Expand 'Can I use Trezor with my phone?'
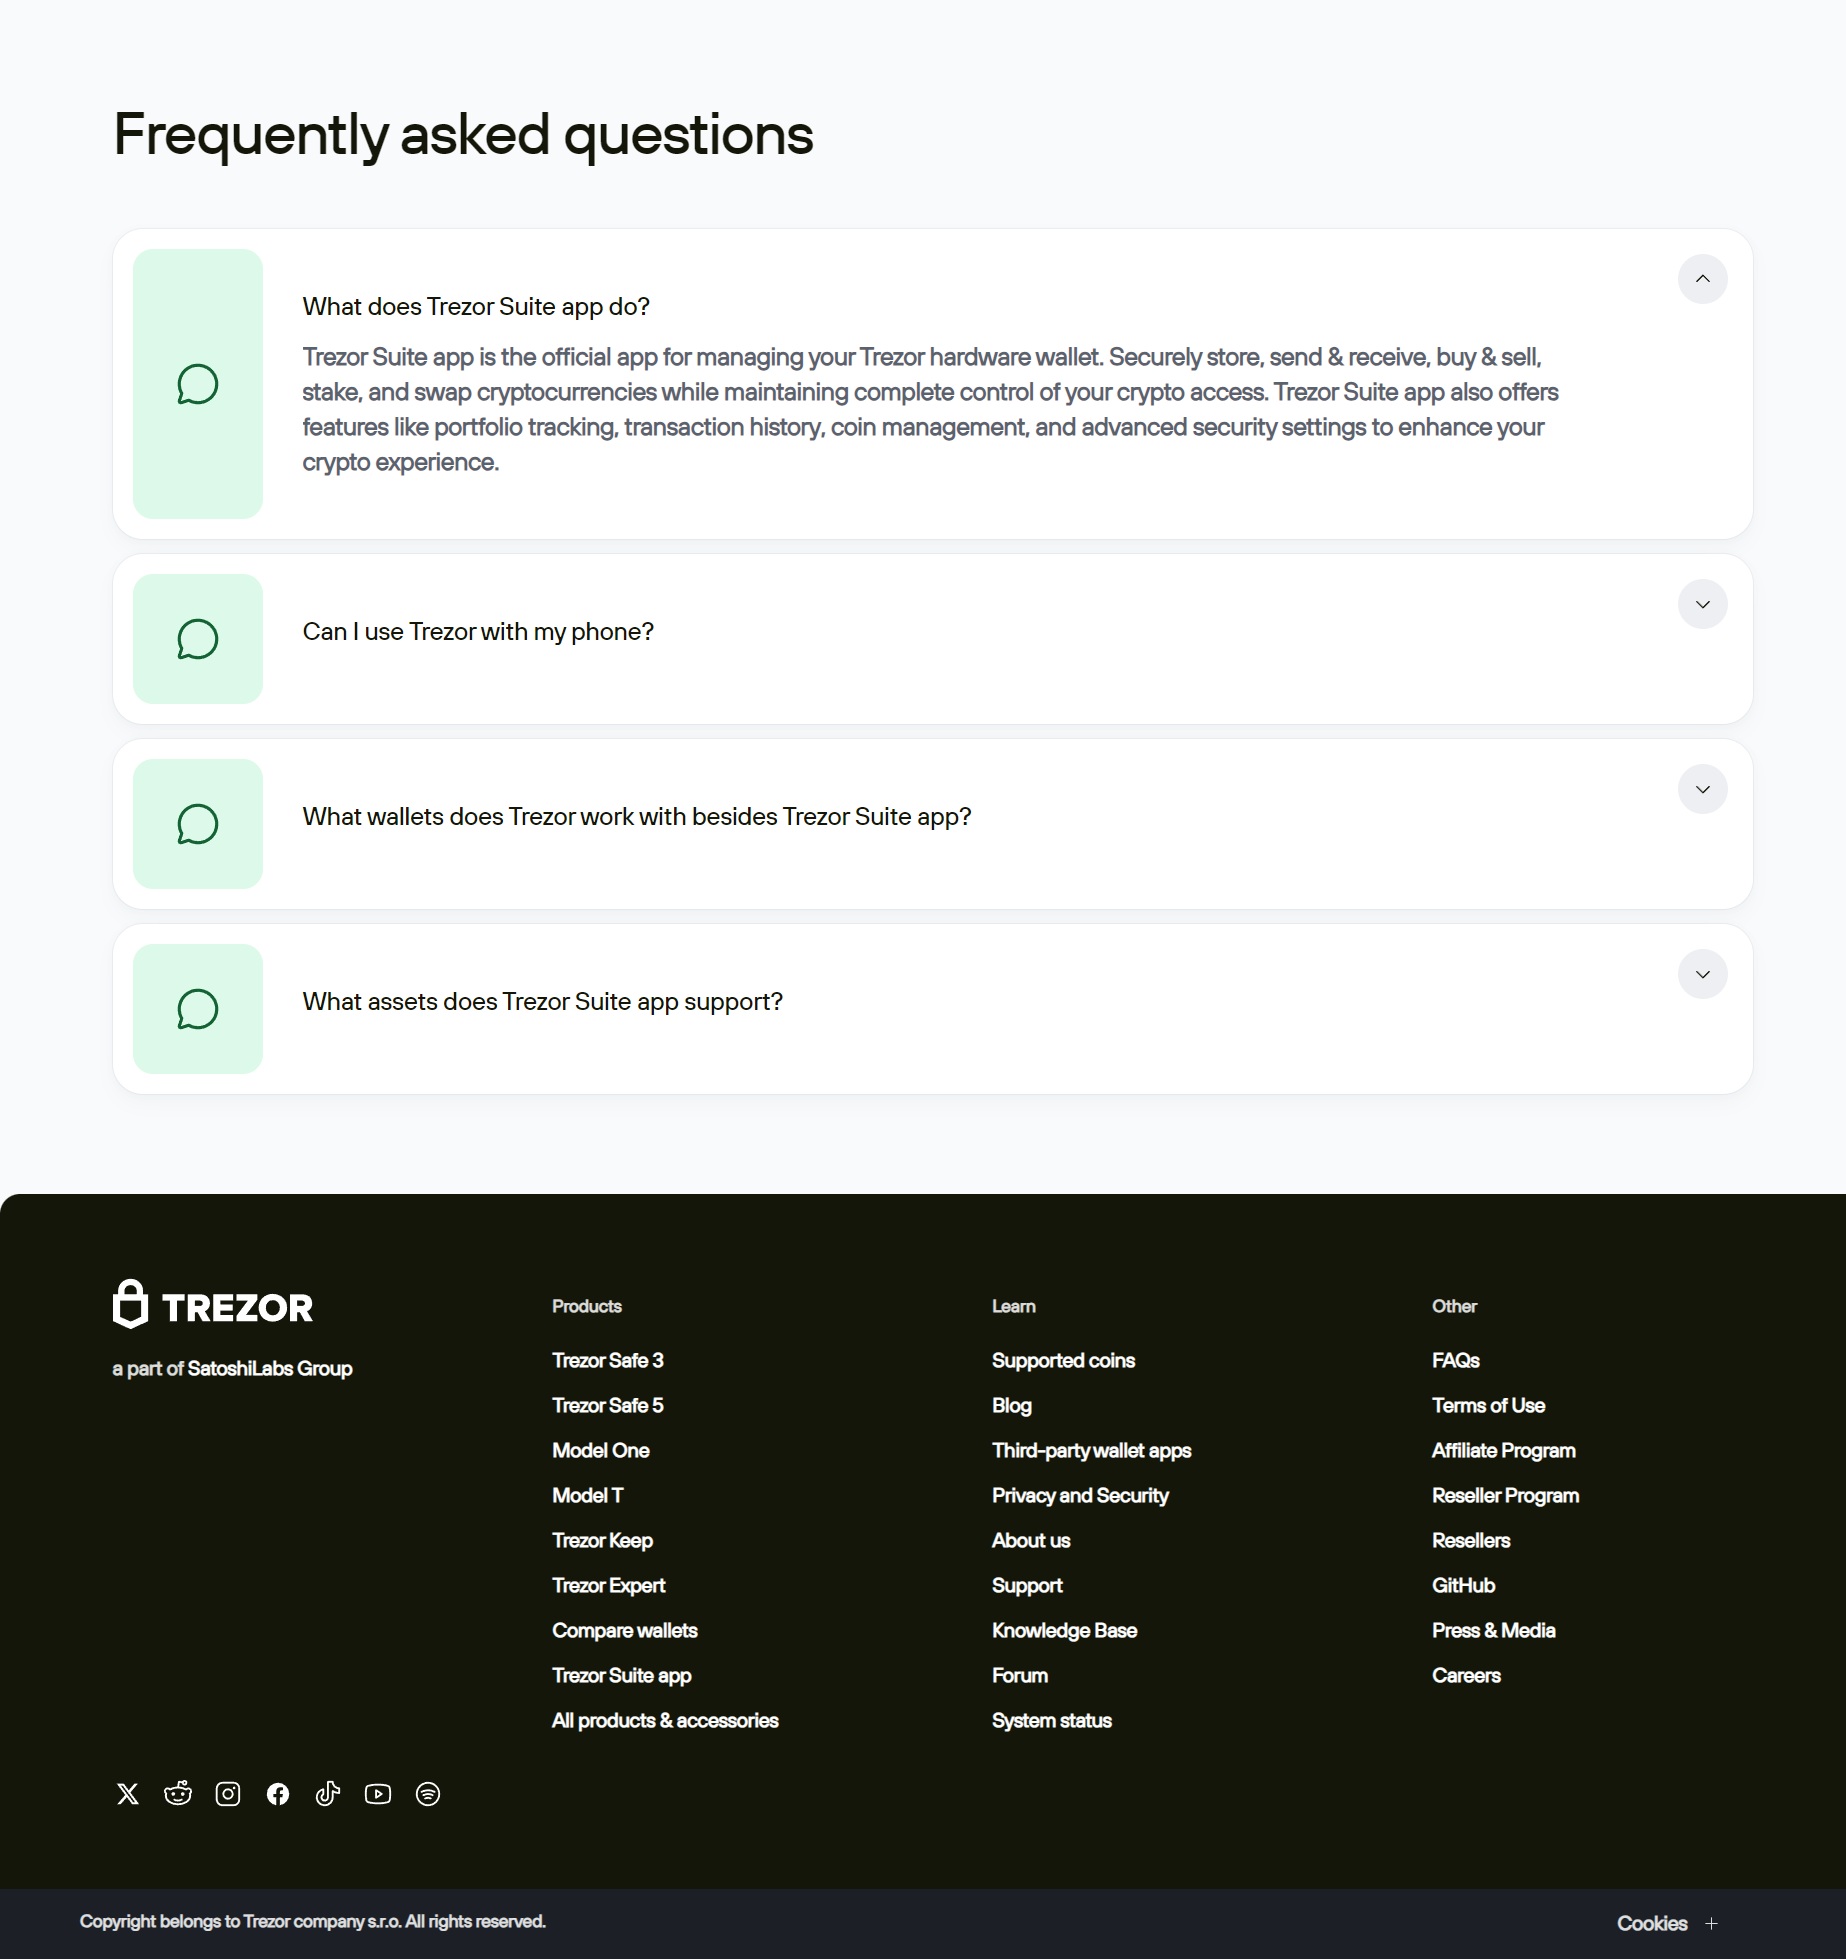Image resolution: width=1846 pixels, height=1959 pixels. point(1703,604)
